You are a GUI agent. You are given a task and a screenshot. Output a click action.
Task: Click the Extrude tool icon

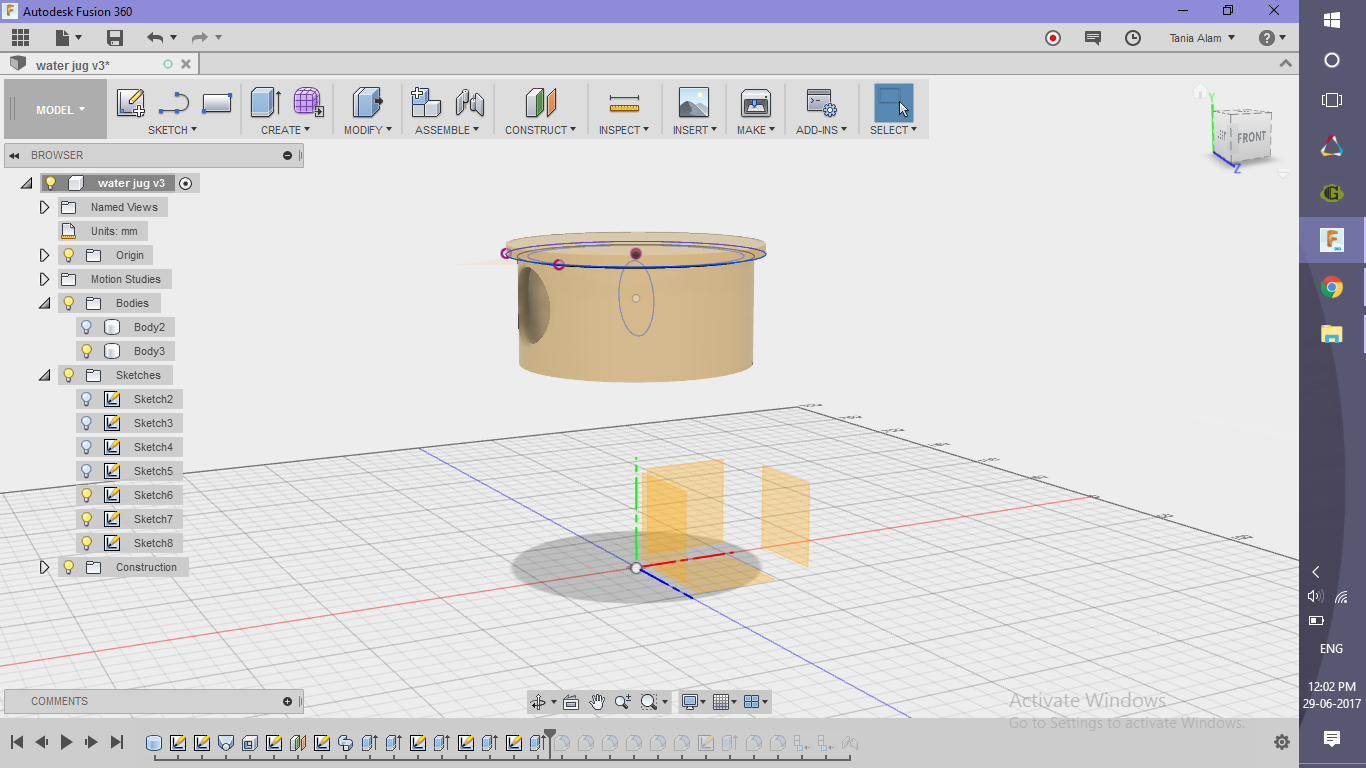tap(265, 103)
